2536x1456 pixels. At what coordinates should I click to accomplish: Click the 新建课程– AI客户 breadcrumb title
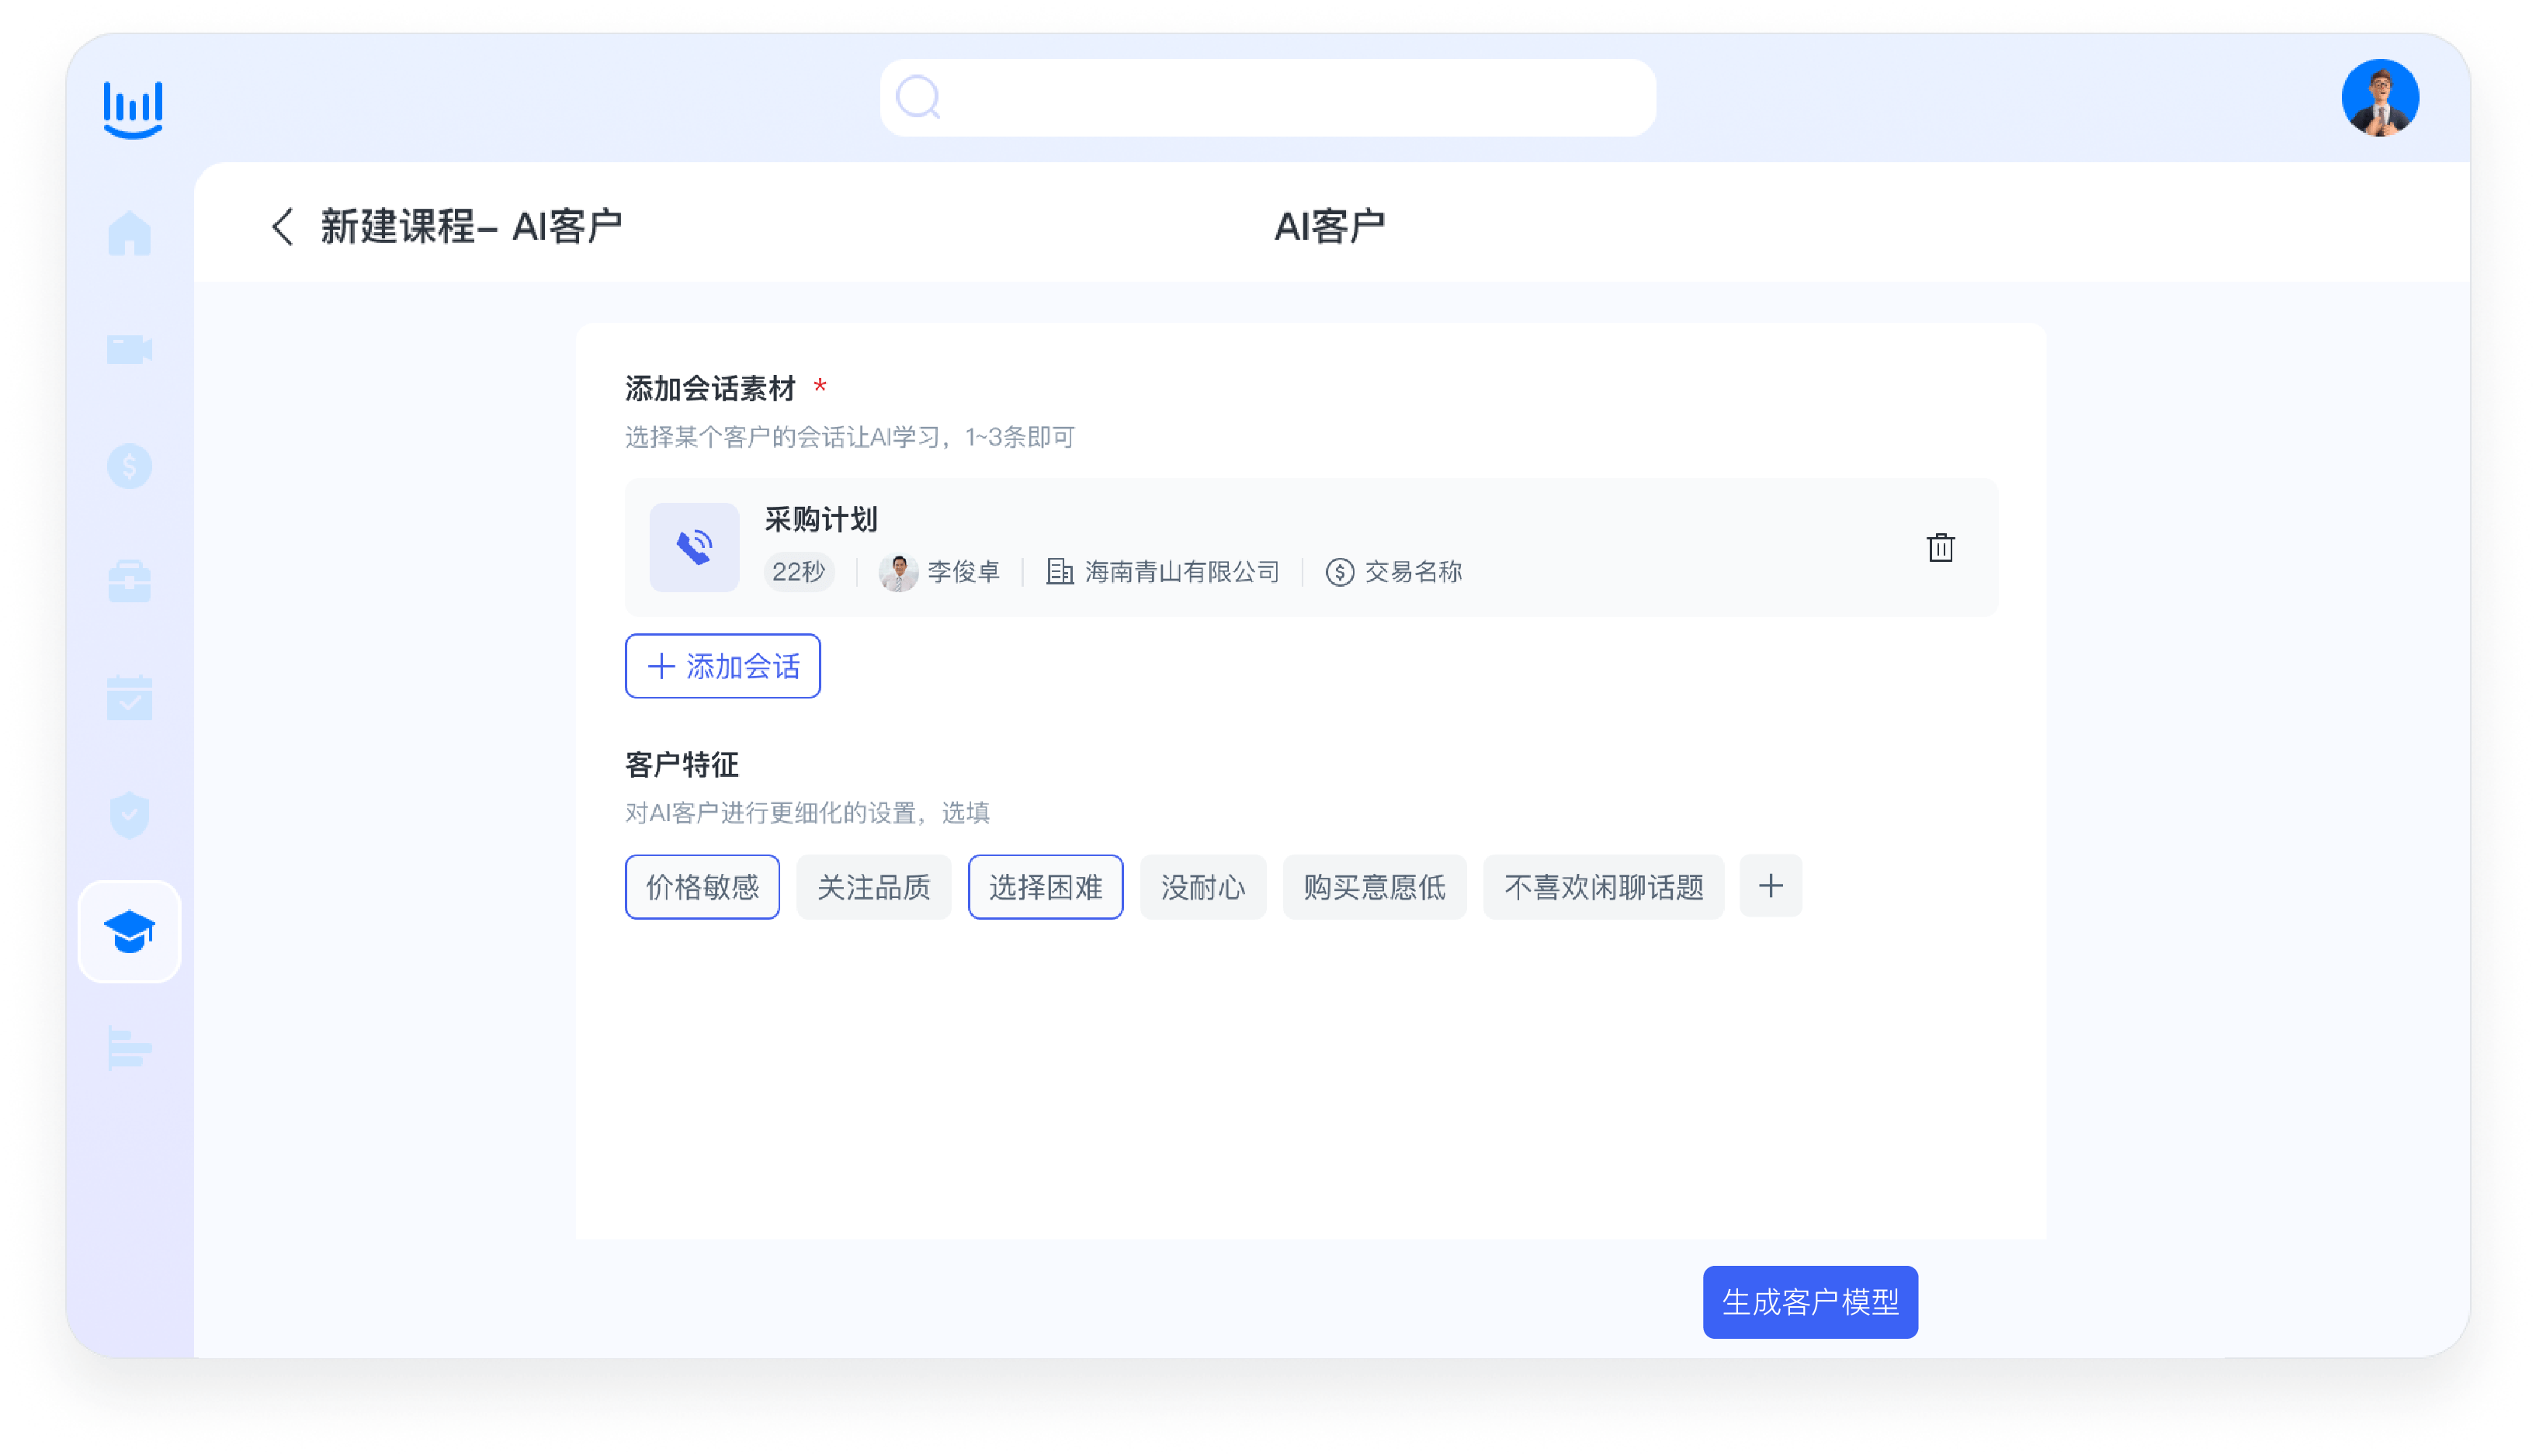pos(471,227)
